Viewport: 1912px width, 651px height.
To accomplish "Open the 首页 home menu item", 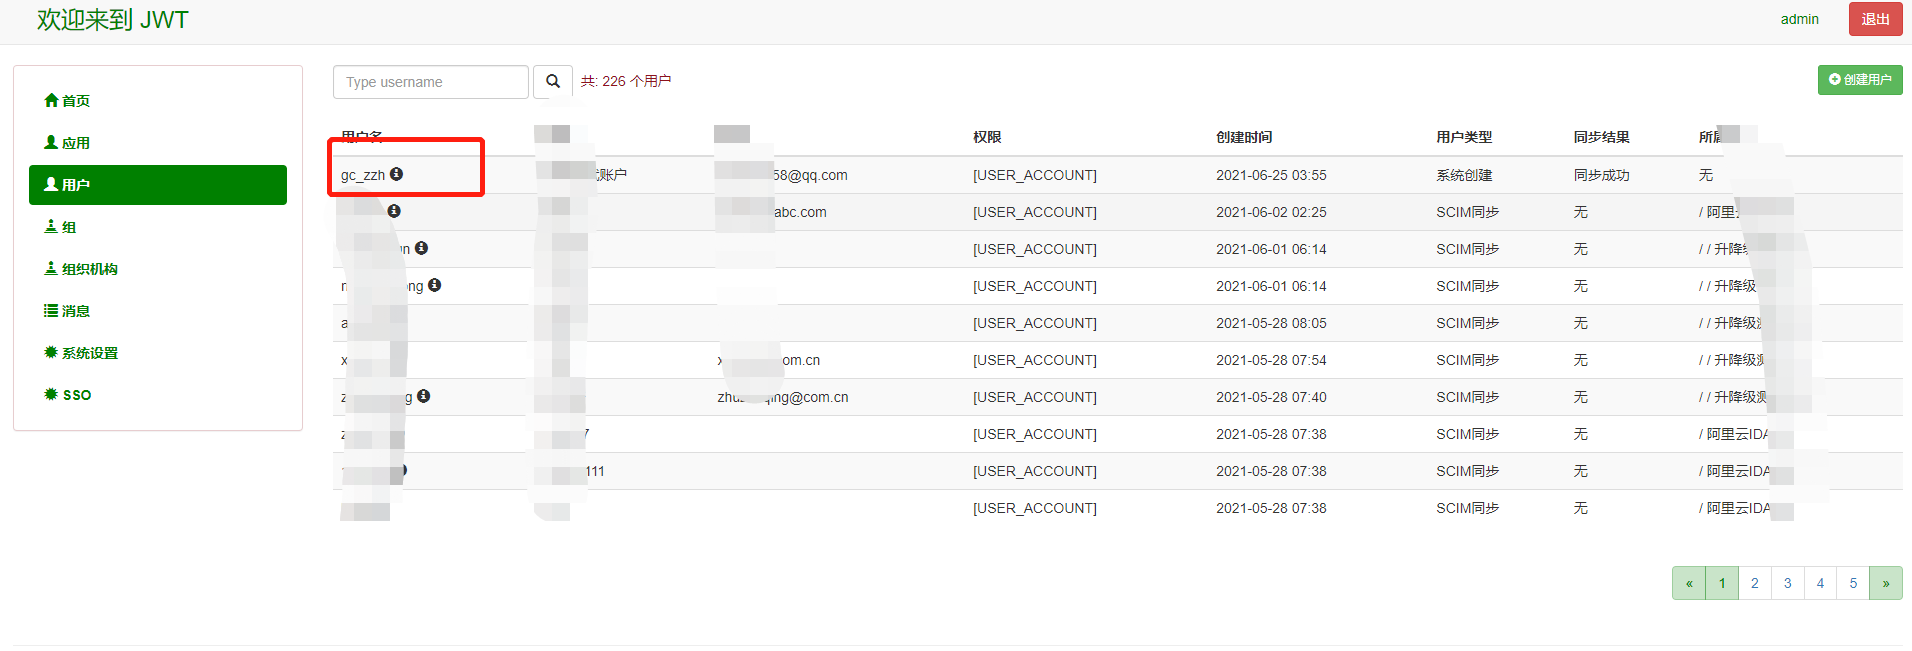I will point(158,101).
